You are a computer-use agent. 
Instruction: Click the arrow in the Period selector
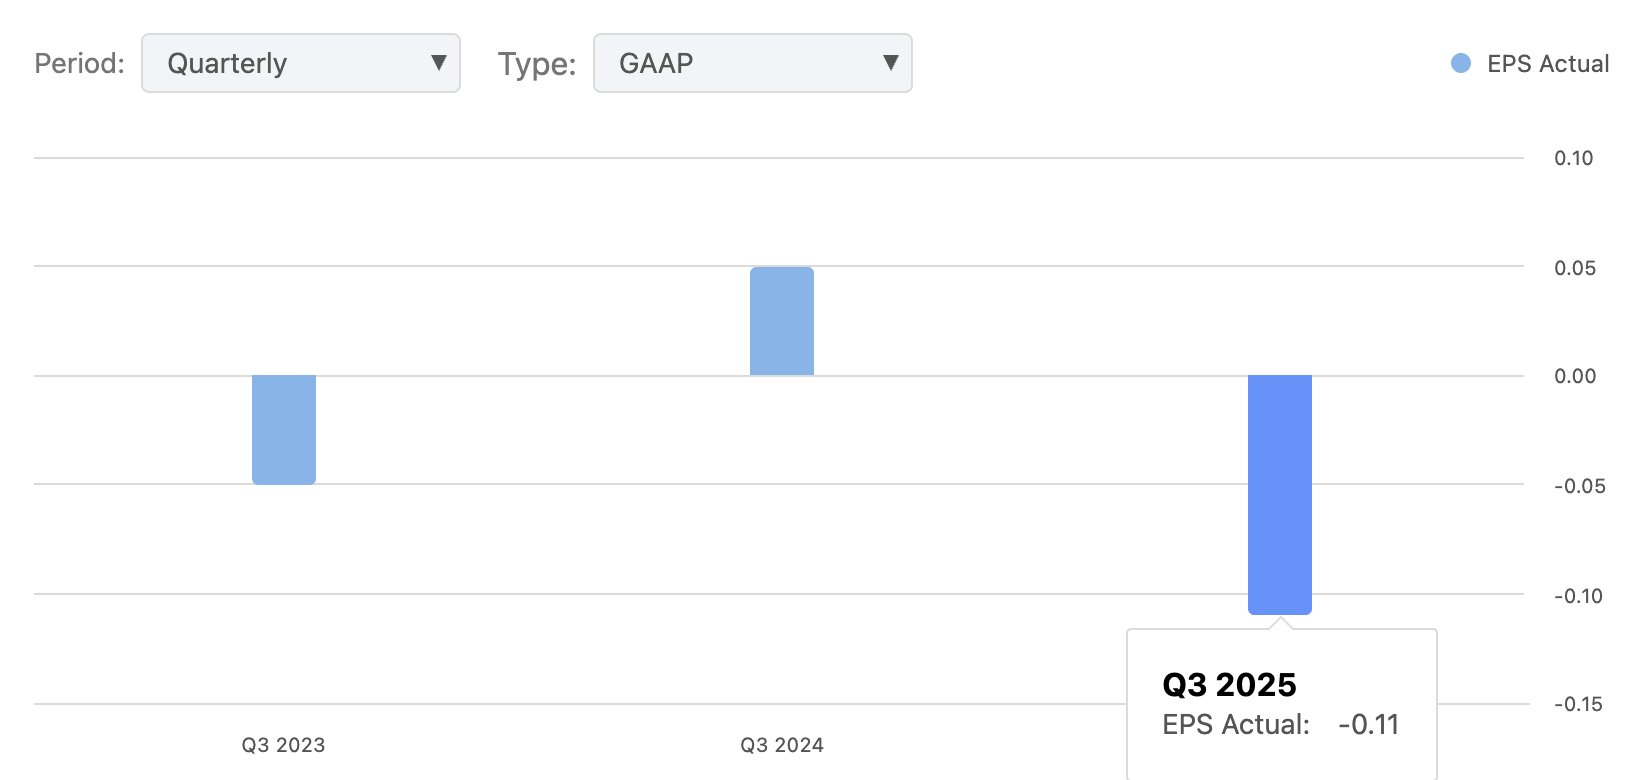[438, 63]
